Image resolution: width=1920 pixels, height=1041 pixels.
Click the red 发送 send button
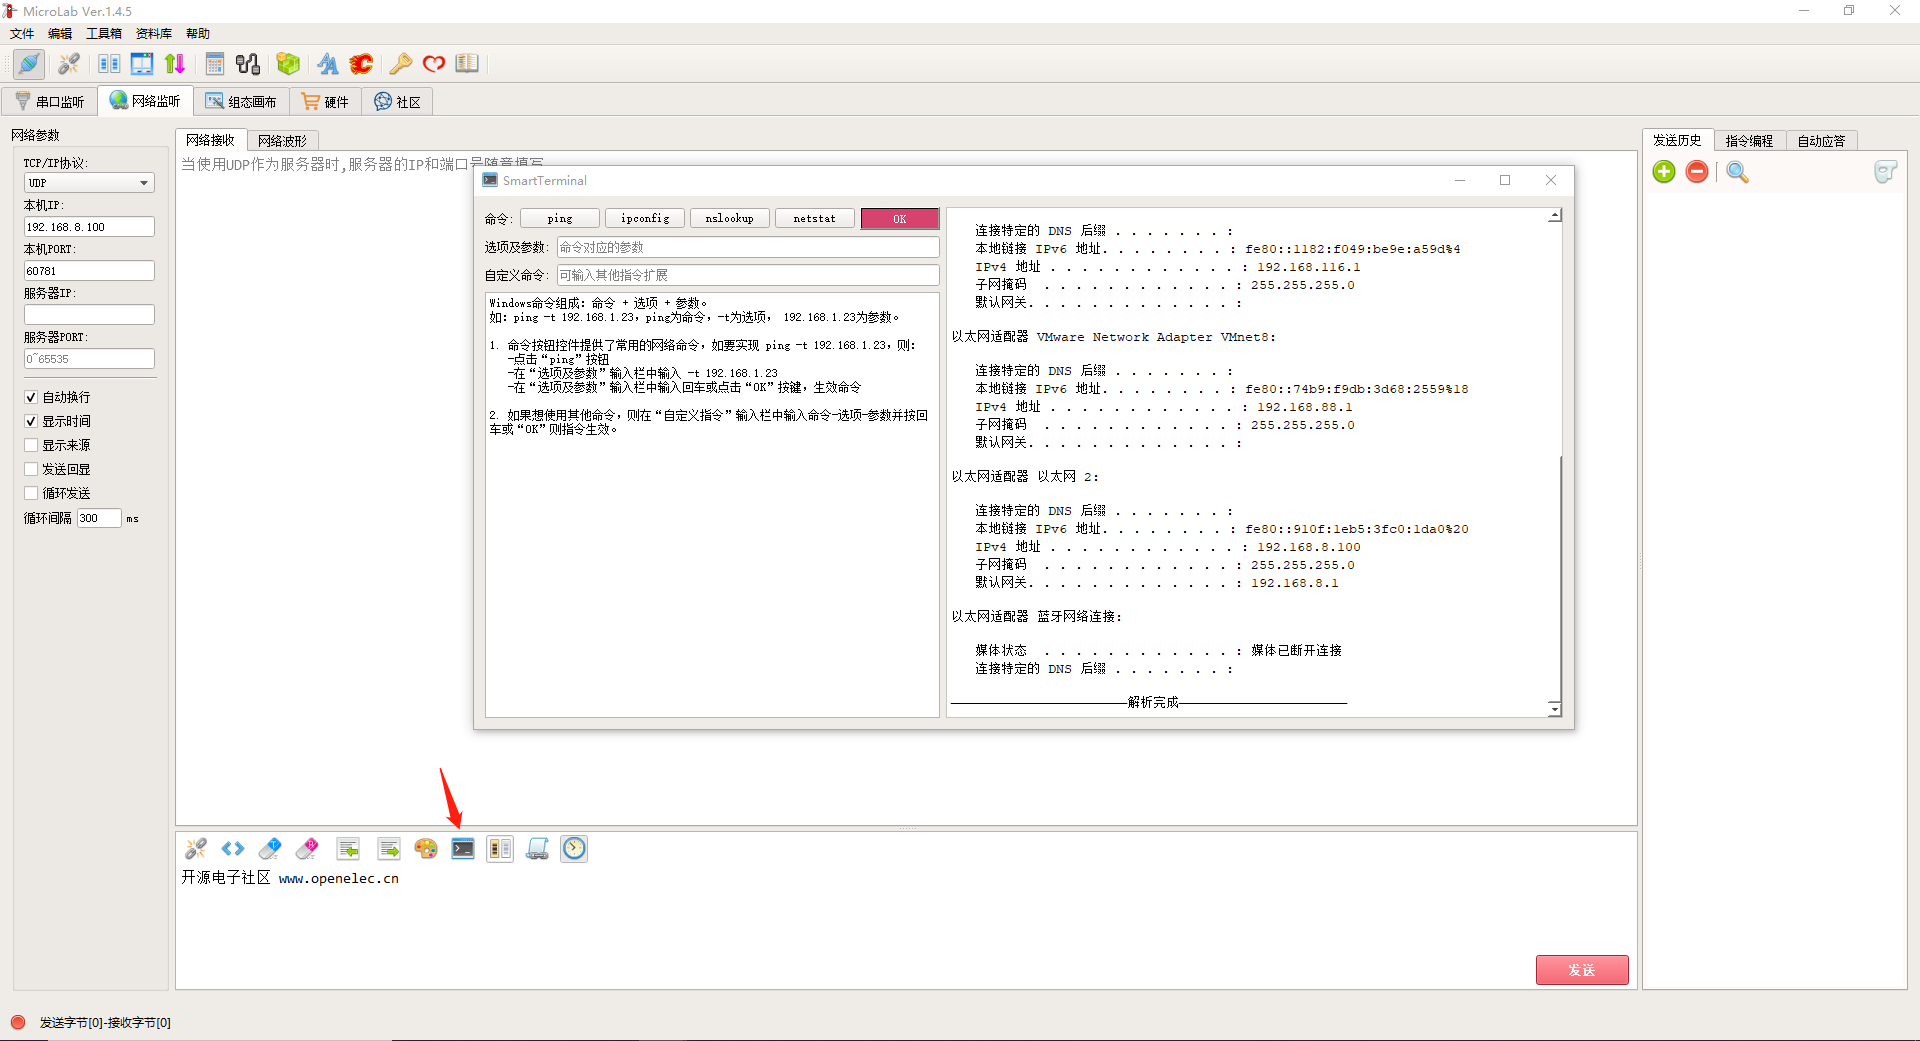tap(1582, 970)
